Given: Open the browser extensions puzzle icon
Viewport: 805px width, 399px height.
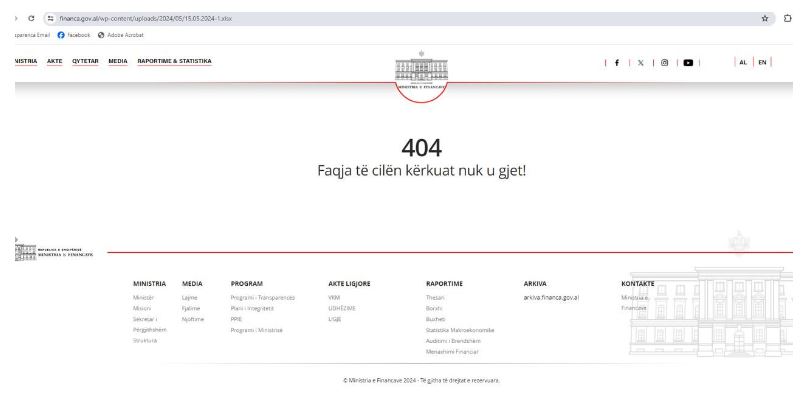Looking at the screenshot, I should 788,18.
